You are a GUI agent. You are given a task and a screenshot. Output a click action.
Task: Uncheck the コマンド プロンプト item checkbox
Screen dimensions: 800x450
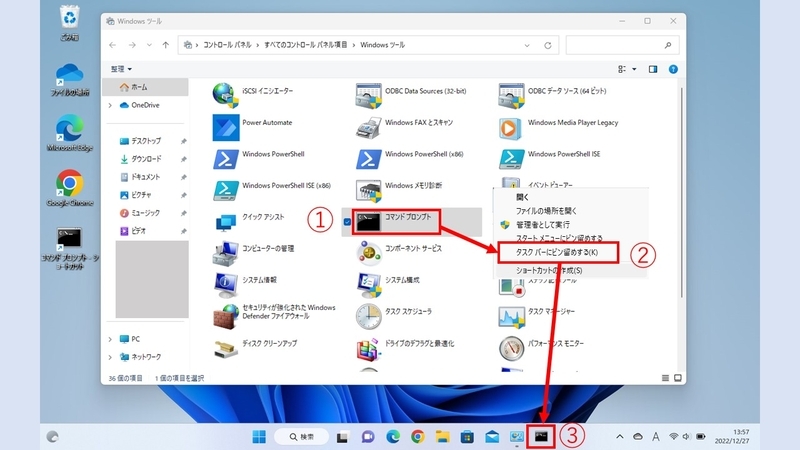point(347,222)
